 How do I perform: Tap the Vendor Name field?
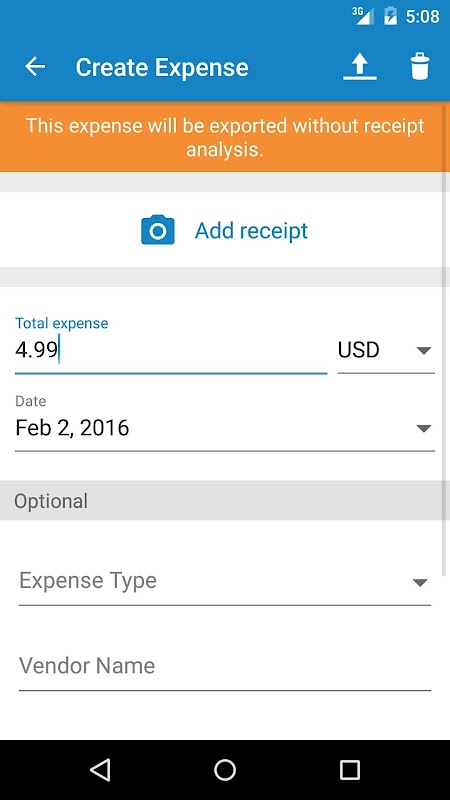coord(224,666)
